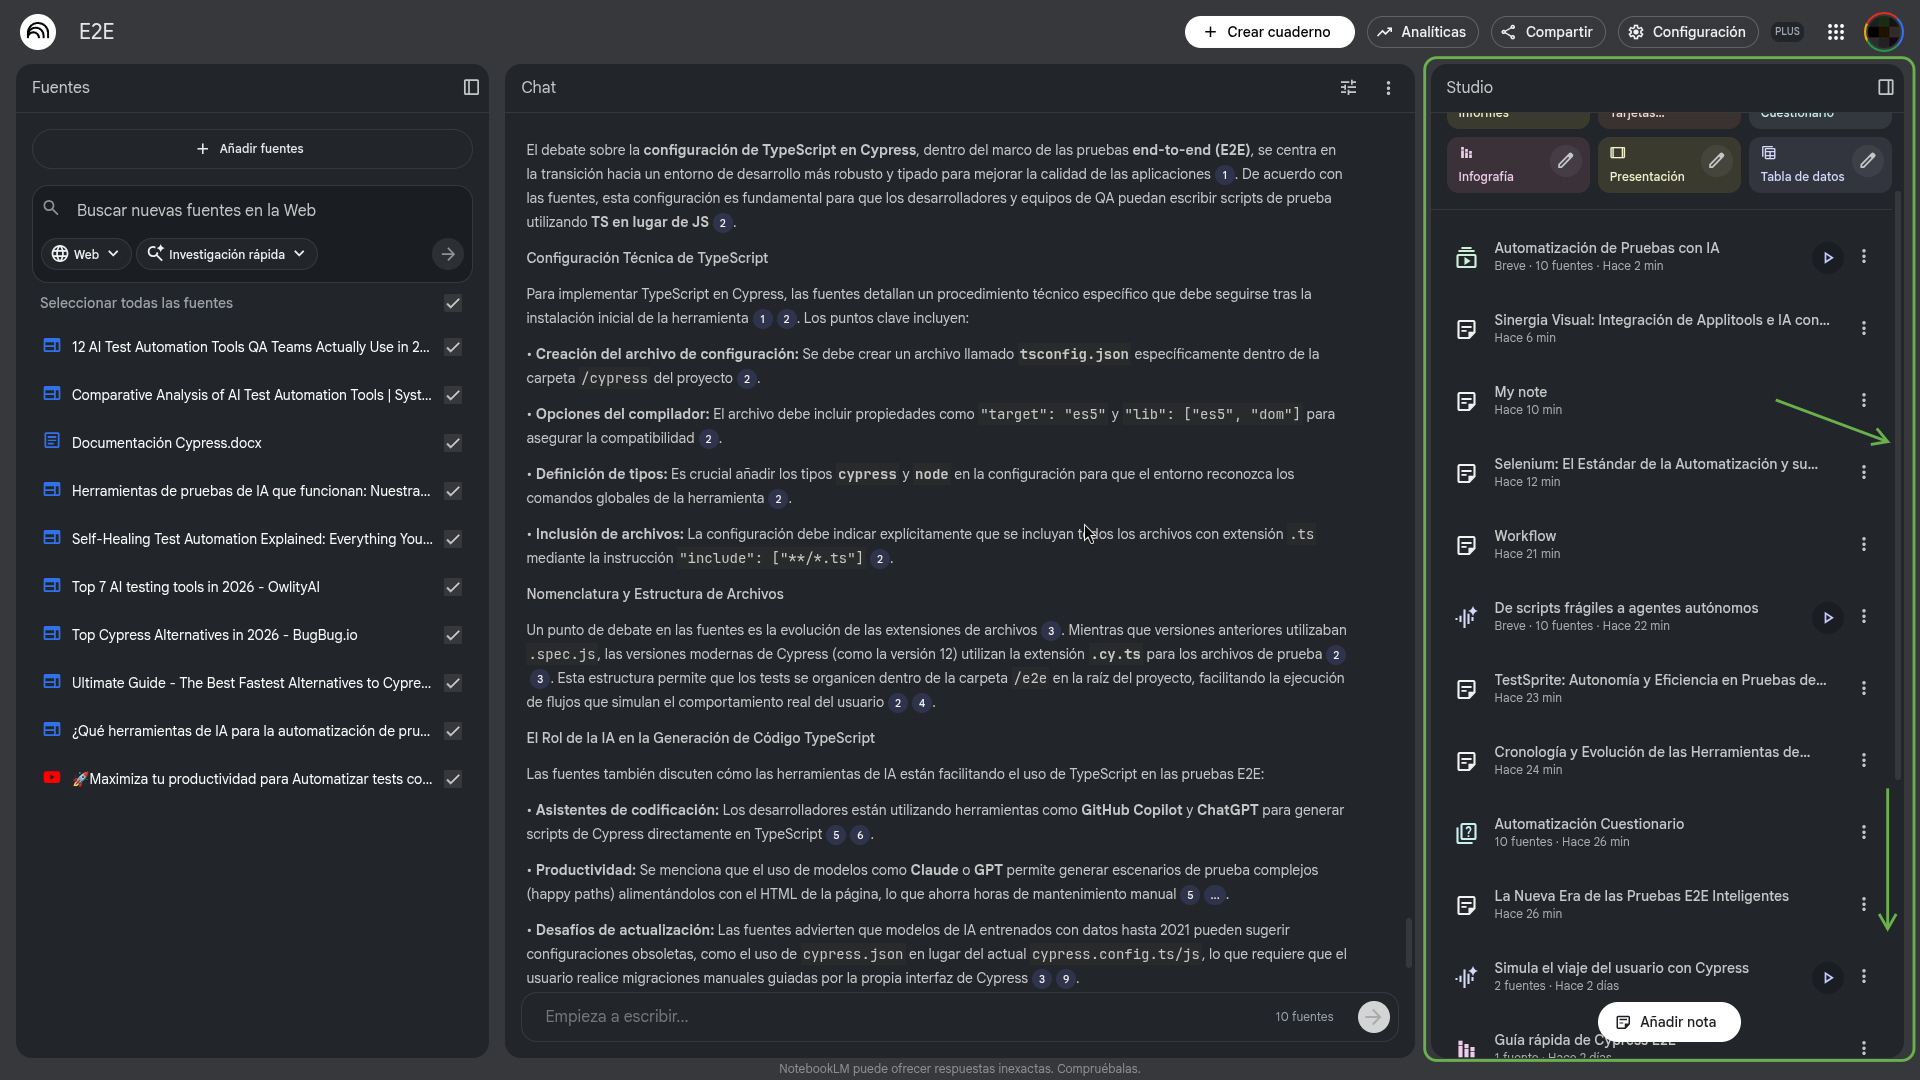Open the Chat more options menu
Viewport: 1920px width, 1080px height.
click(1388, 88)
